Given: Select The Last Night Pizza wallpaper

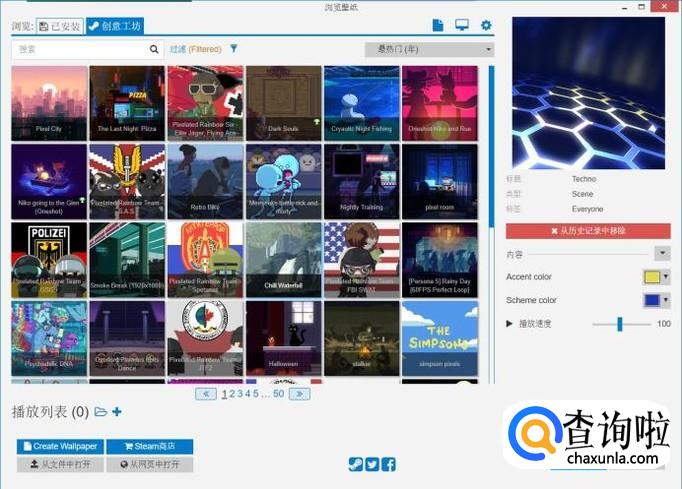Looking at the screenshot, I should point(127,103).
